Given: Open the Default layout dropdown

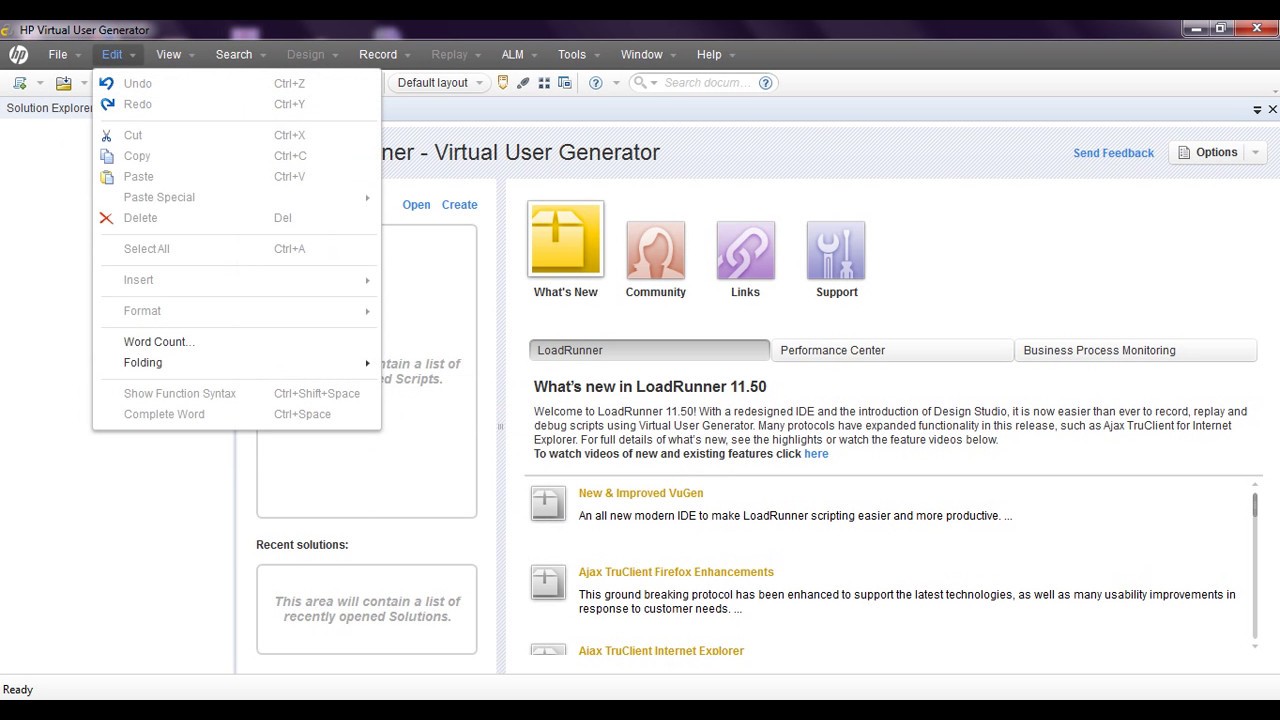Looking at the screenshot, I should [x=439, y=83].
